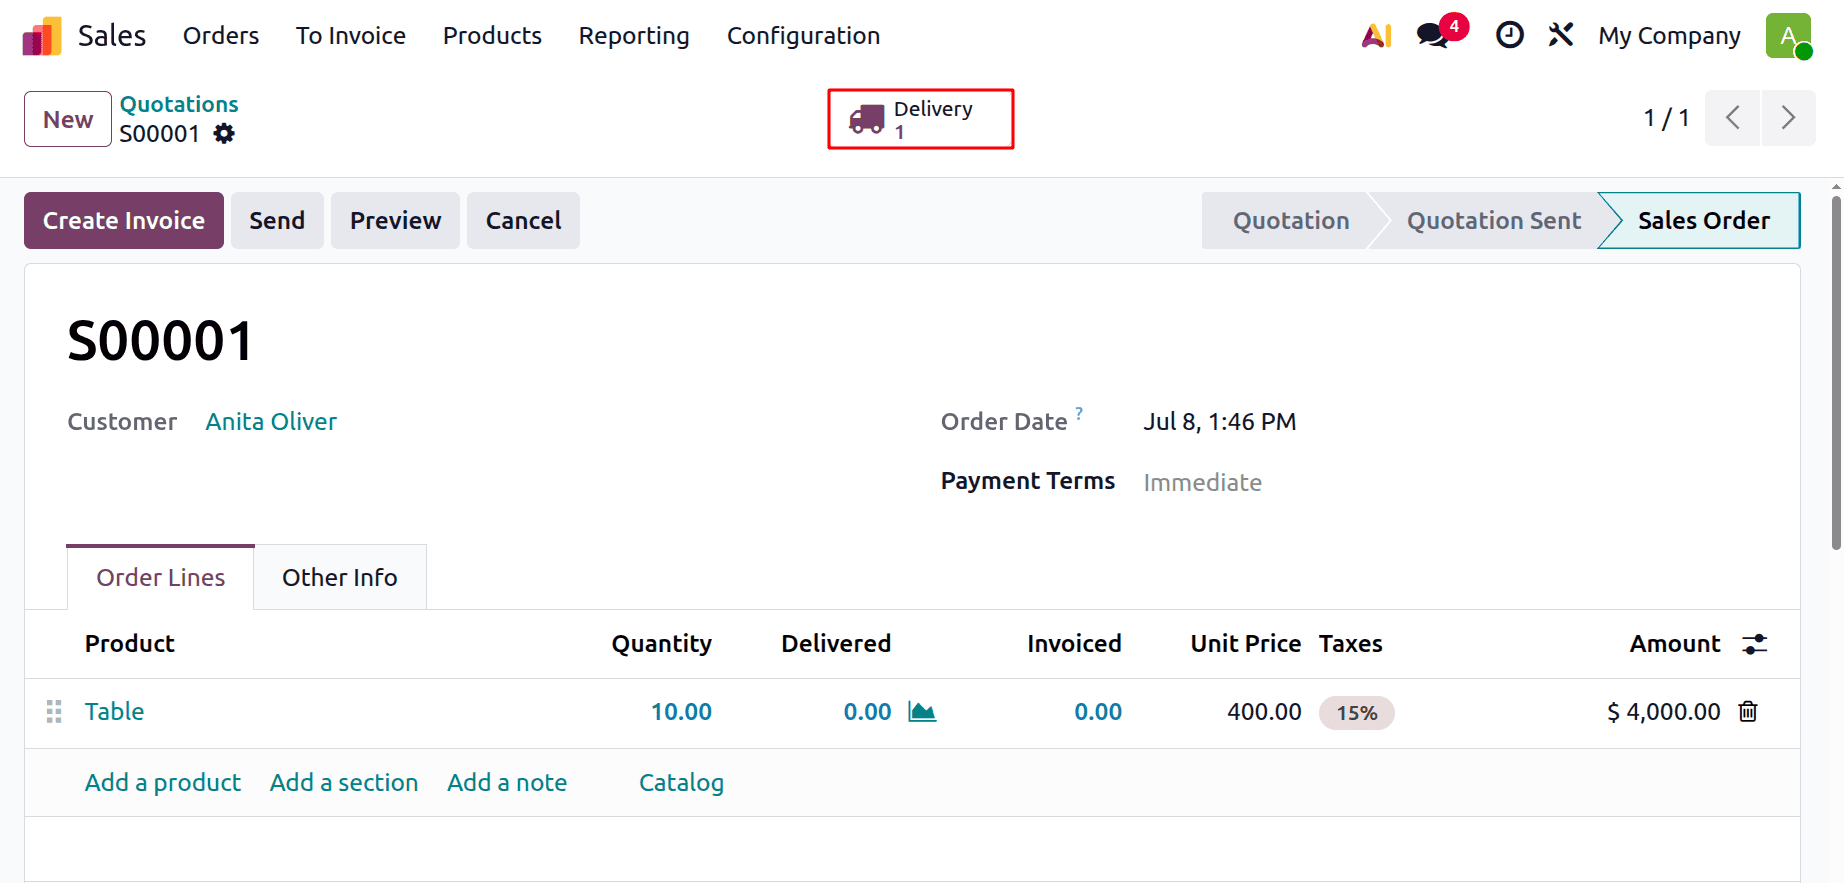This screenshot has width=1844, height=883.
Task: Create a New quotation
Action: tap(68, 119)
